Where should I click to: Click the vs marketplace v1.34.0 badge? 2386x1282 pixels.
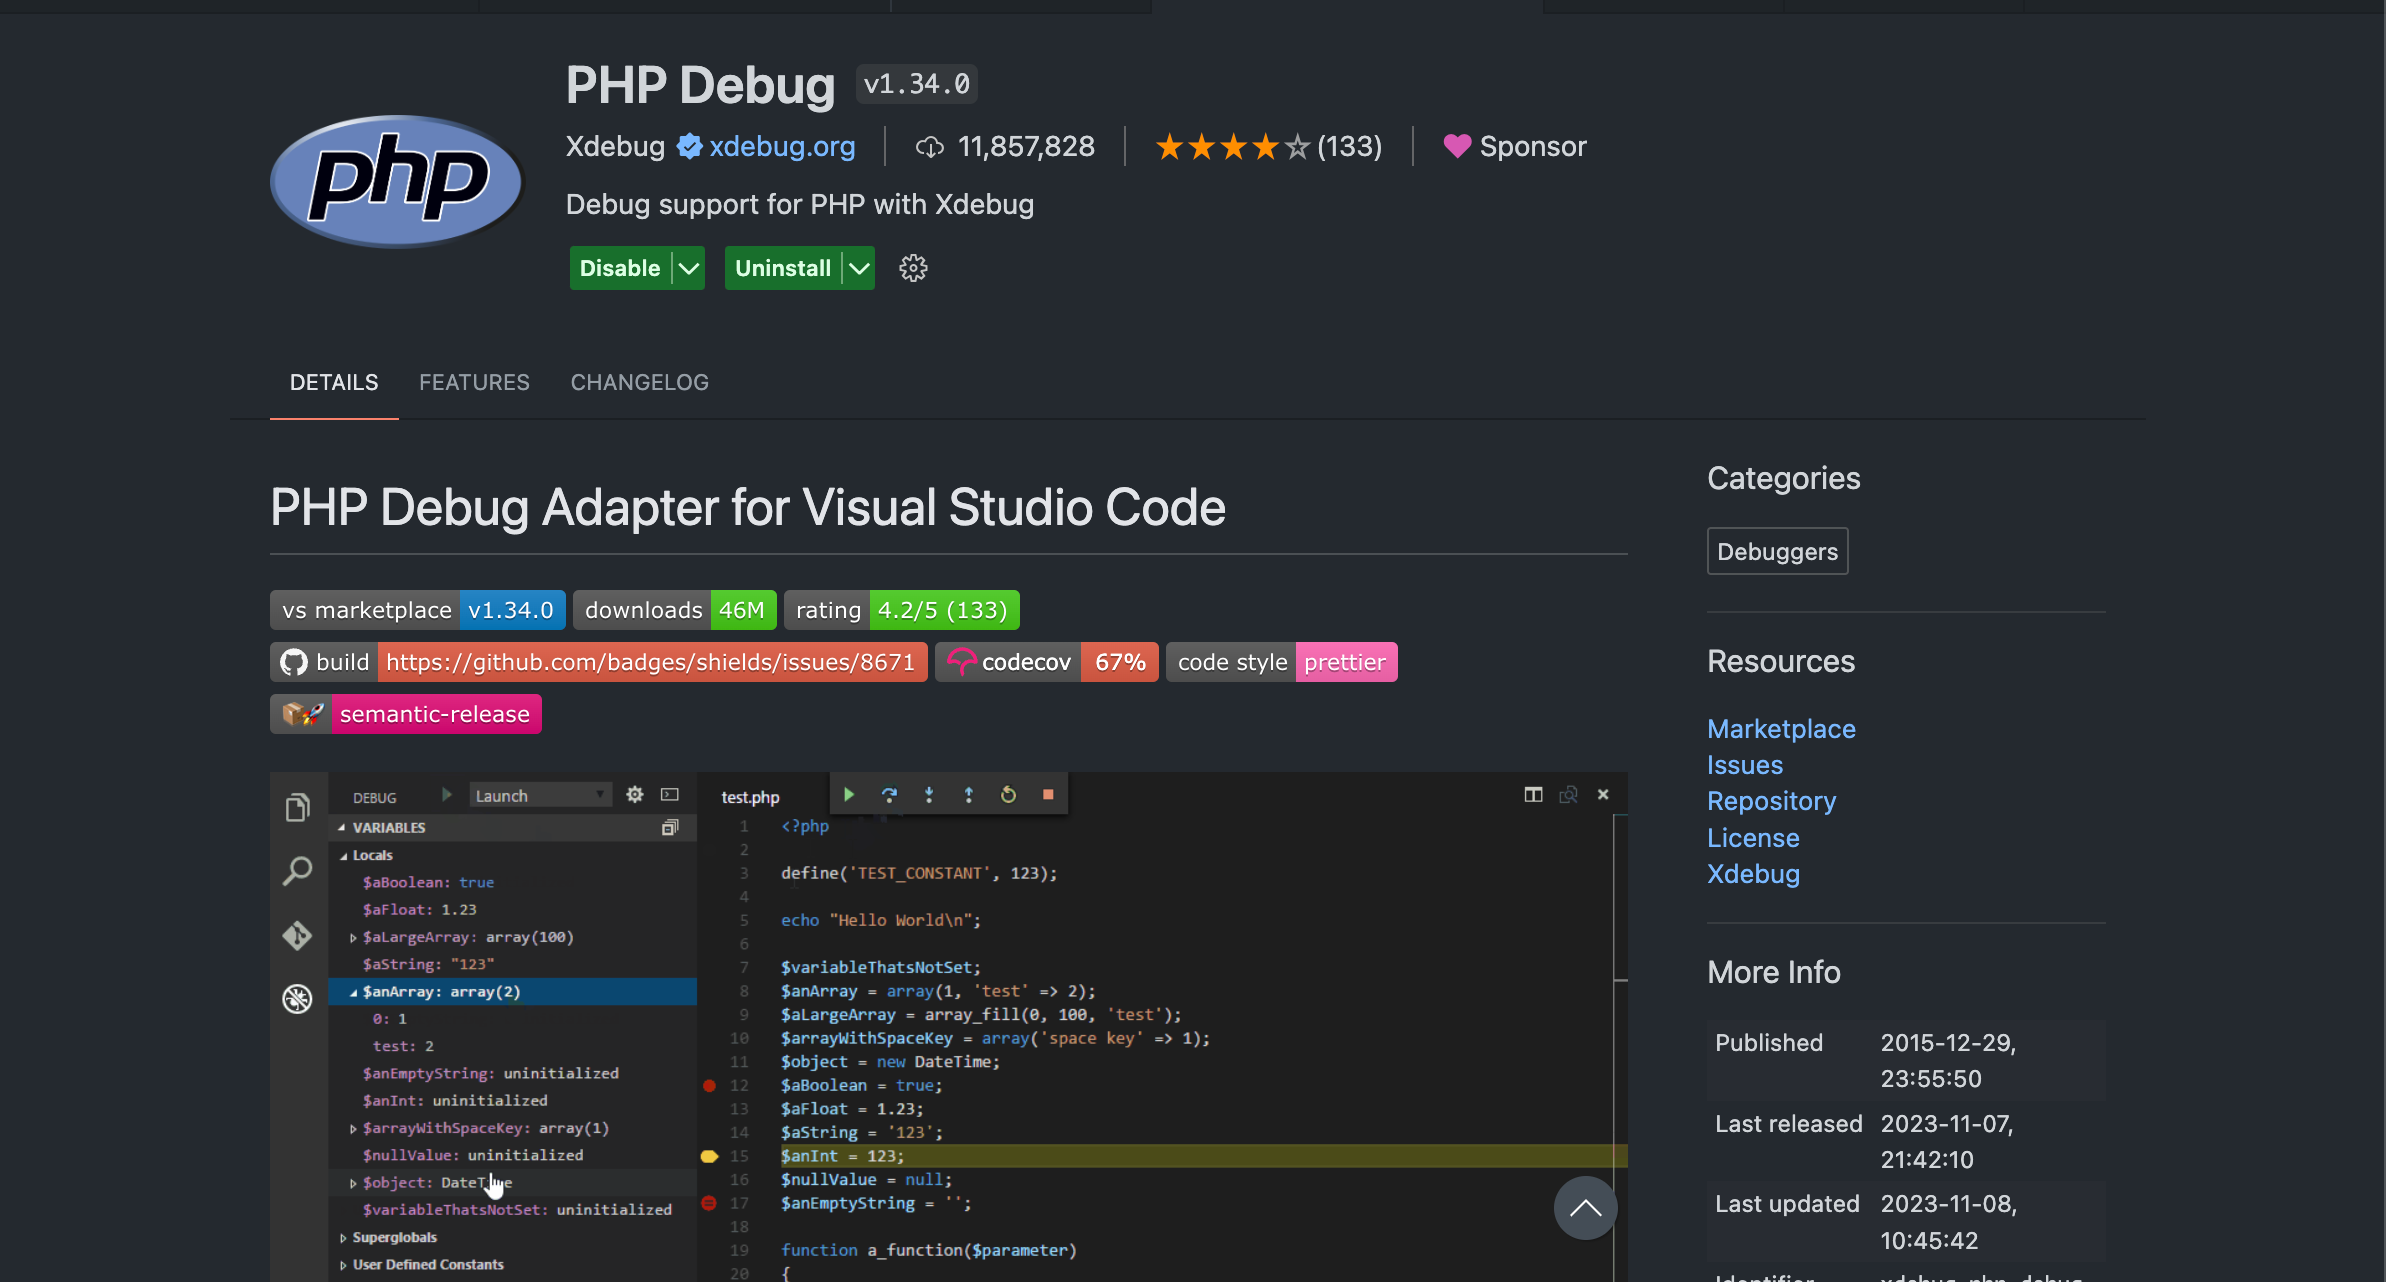(418, 610)
